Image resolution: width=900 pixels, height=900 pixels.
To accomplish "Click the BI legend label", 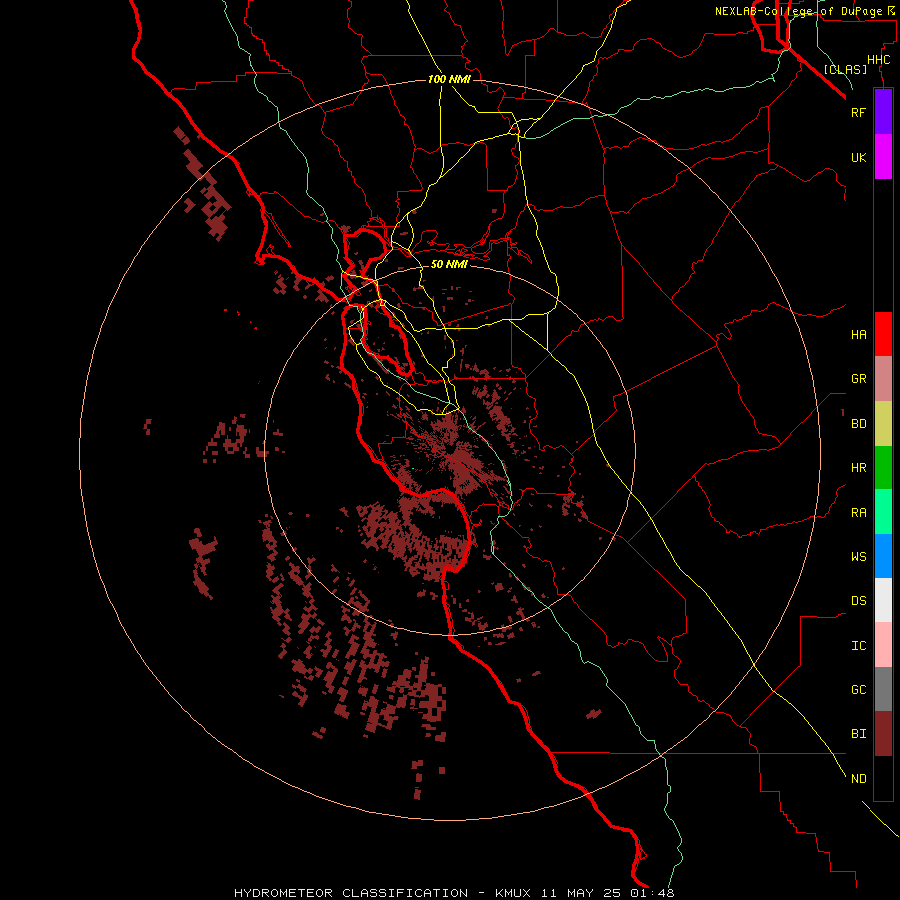I will [858, 734].
